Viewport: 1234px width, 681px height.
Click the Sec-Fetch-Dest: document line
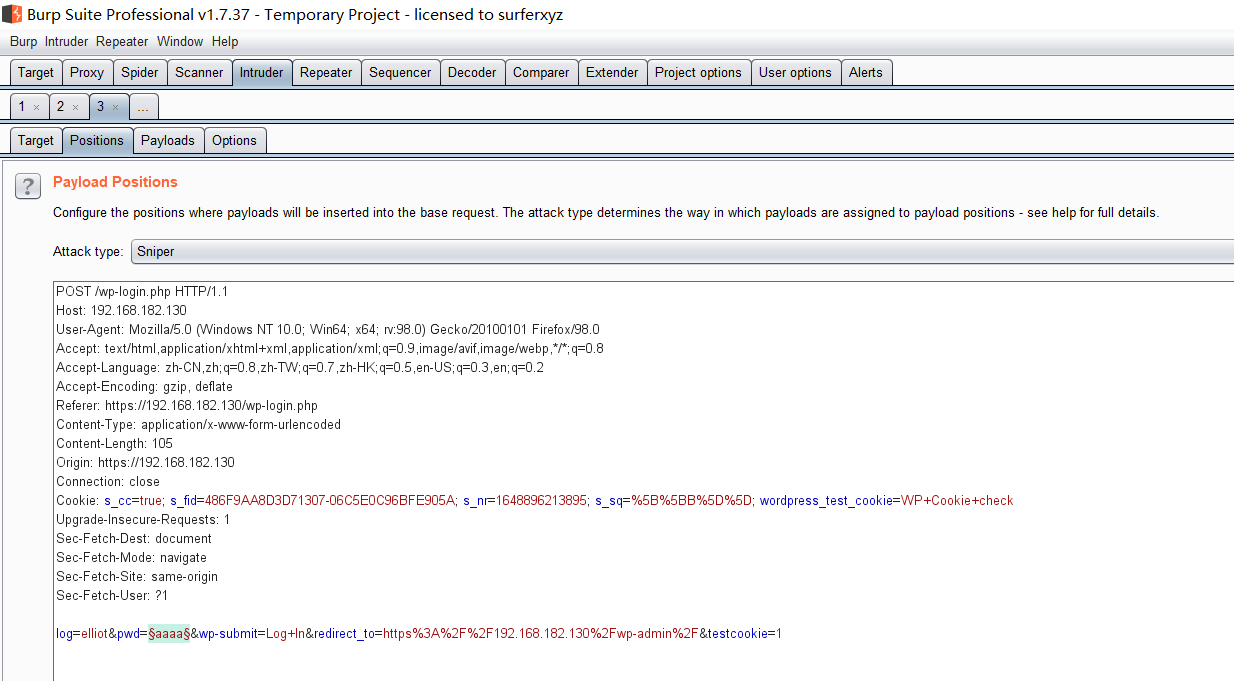133,538
